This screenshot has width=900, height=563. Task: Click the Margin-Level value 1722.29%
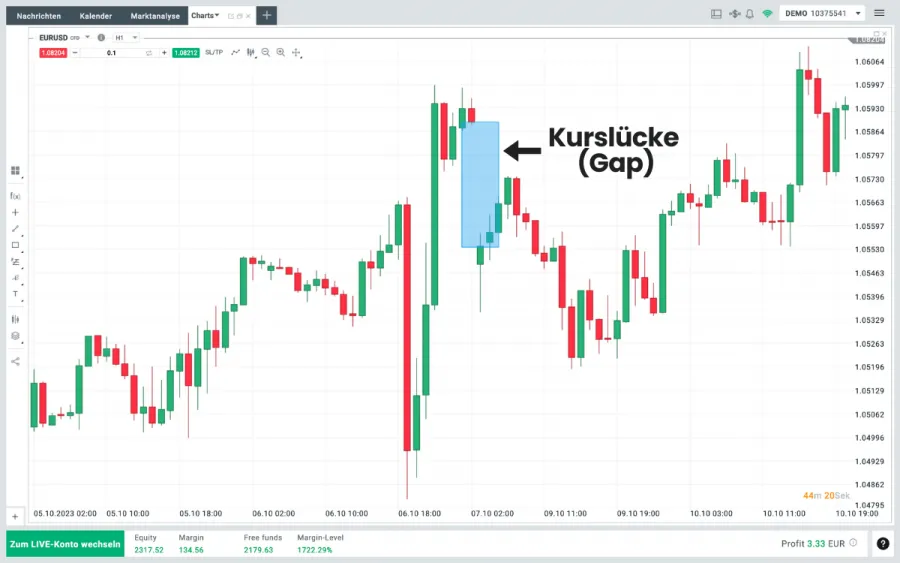315,550
